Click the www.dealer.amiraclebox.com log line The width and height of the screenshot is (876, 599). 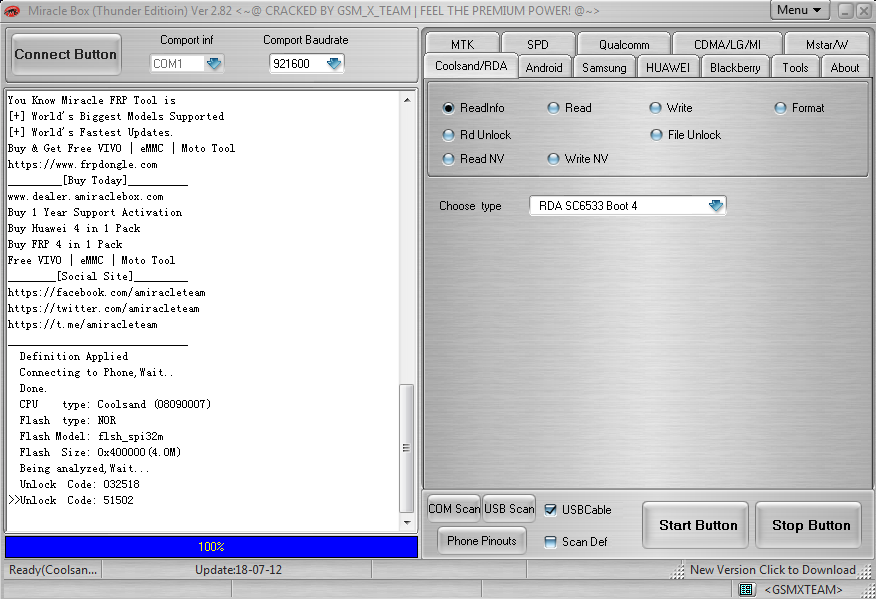(x=85, y=196)
